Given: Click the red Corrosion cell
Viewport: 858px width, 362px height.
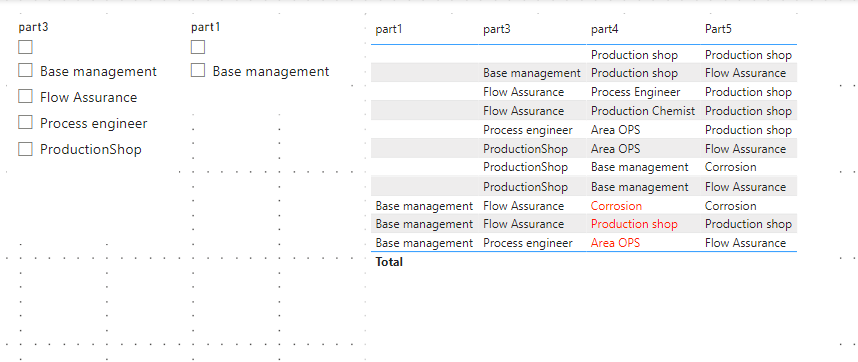Looking at the screenshot, I should [616, 206].
